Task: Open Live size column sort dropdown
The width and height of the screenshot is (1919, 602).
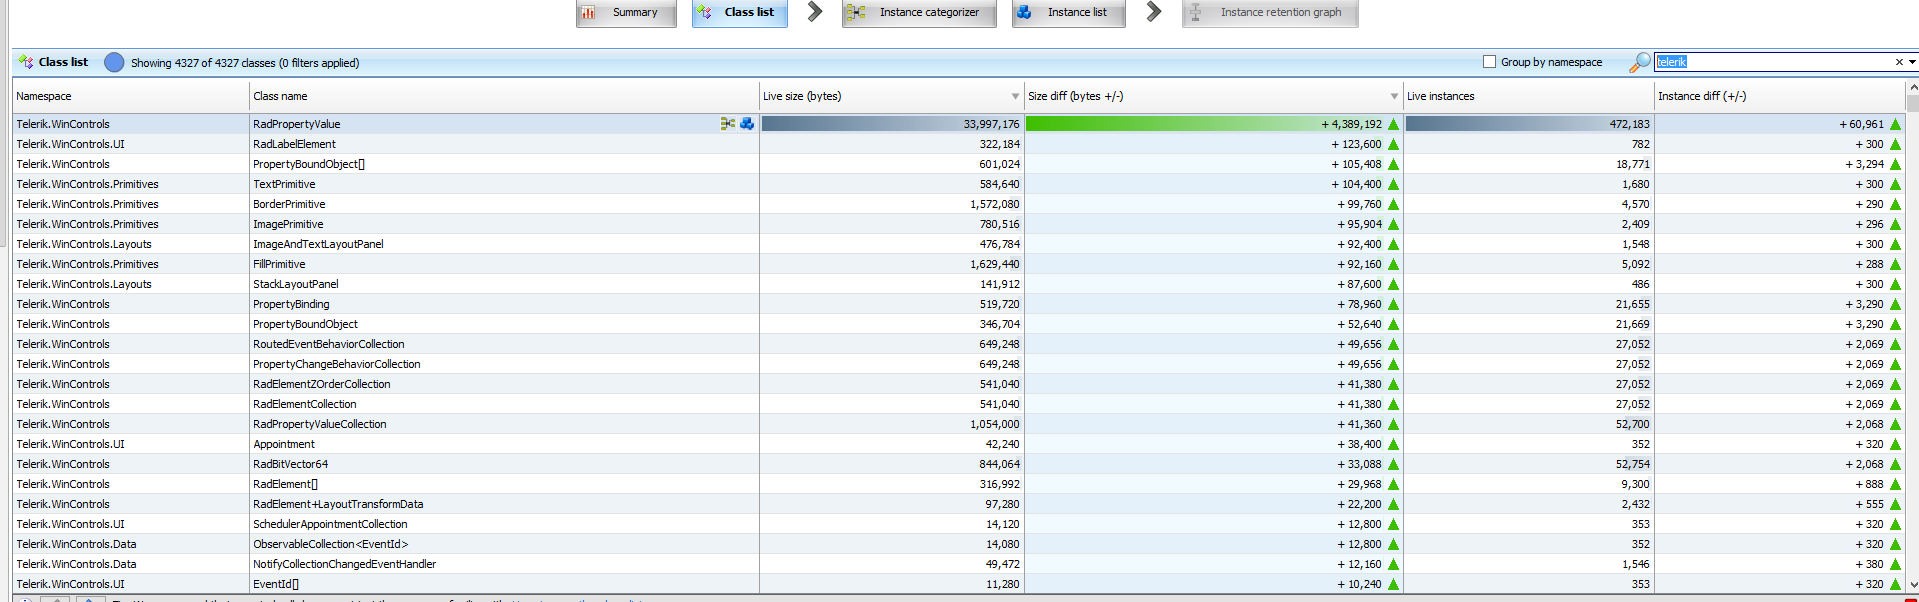Action: [1015, 97]
